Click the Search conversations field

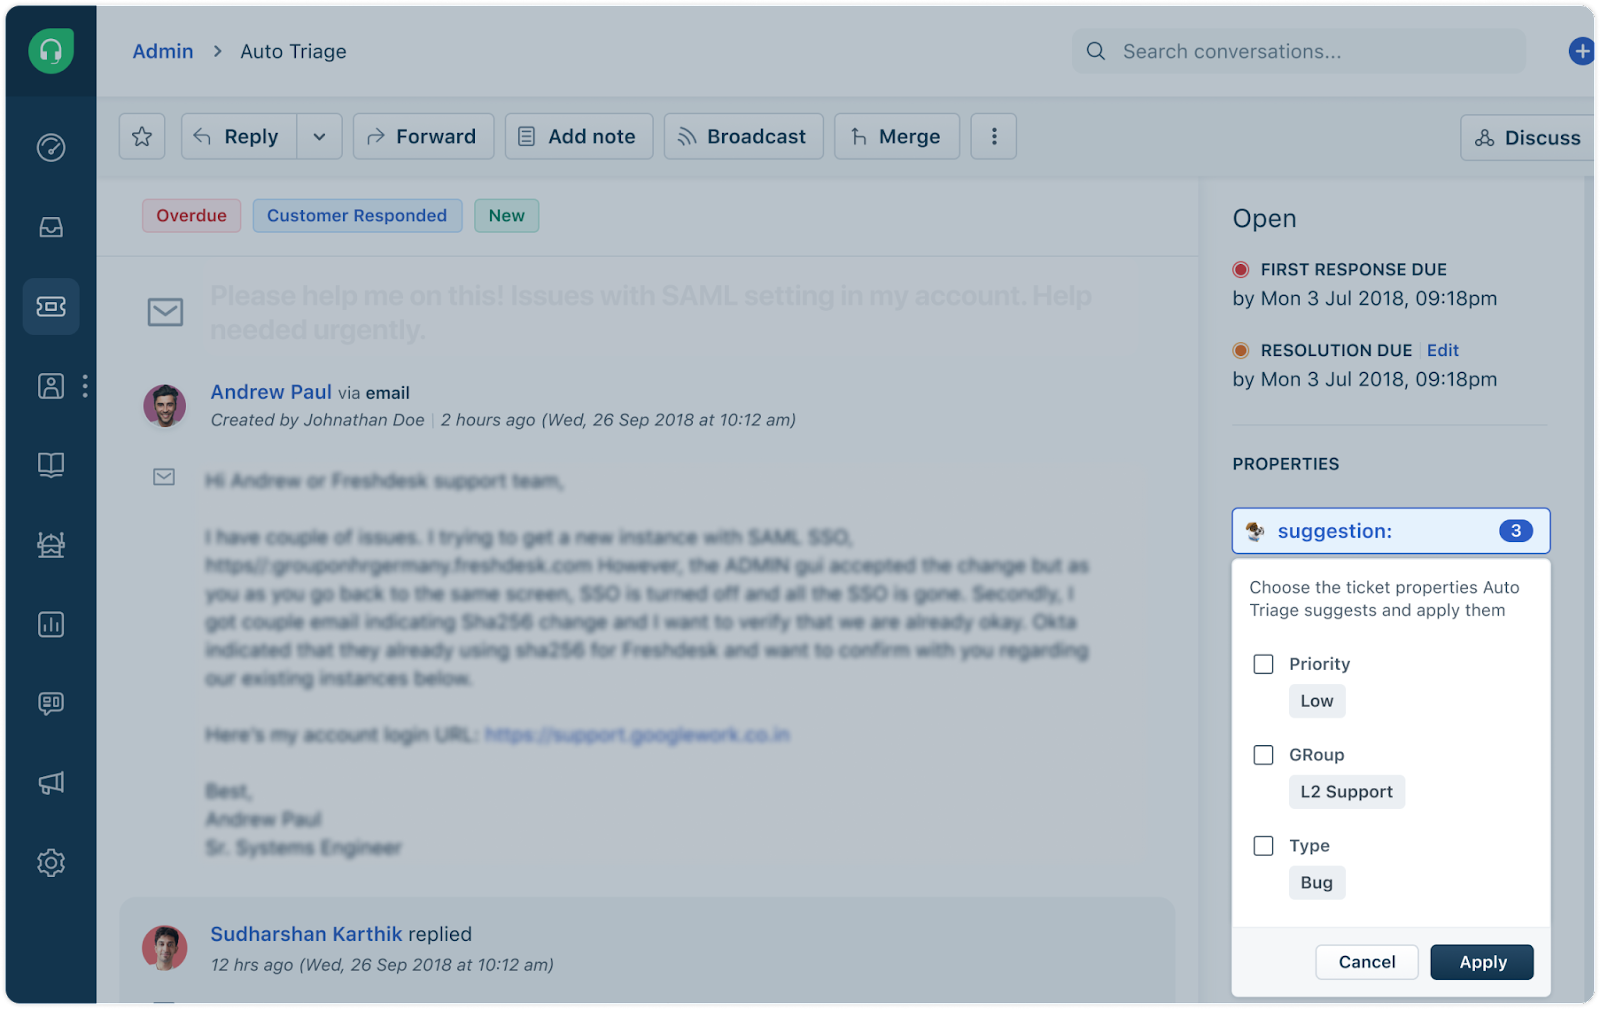click(x=1300, y=51)
